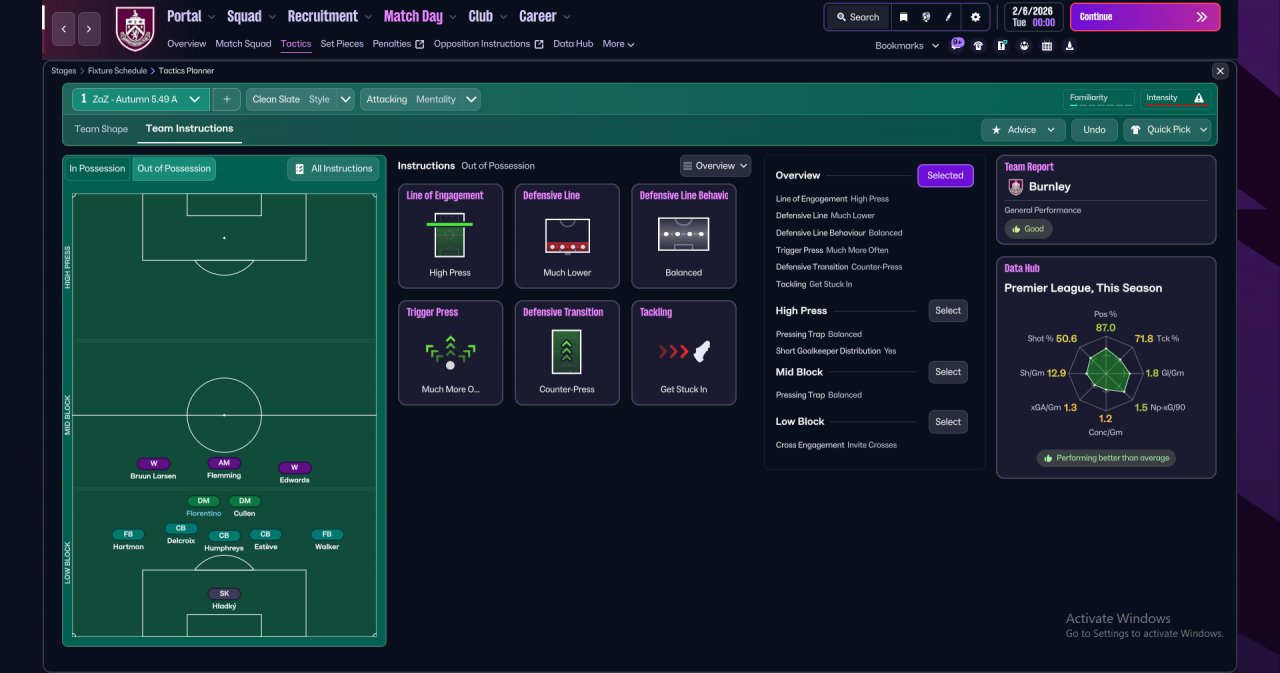Click the Continue button

pyautogui.click(x=1145, y=17)
